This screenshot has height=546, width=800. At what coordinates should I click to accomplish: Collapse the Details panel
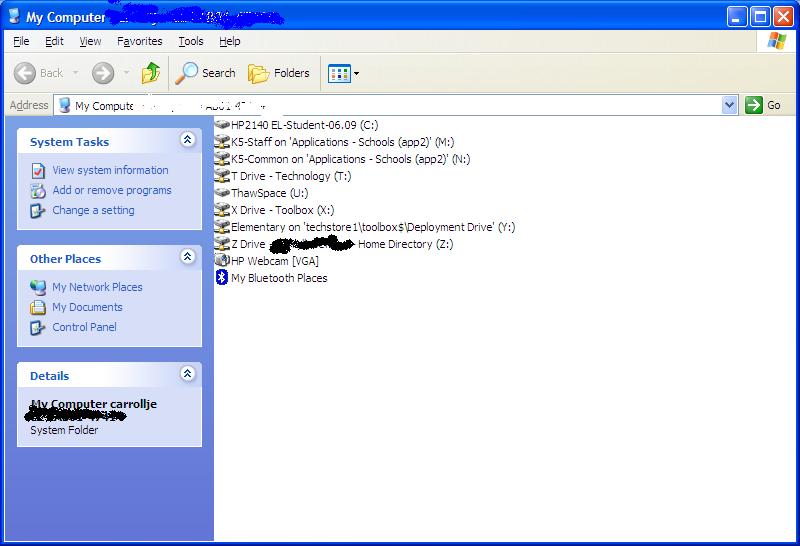tap(187, 374)
